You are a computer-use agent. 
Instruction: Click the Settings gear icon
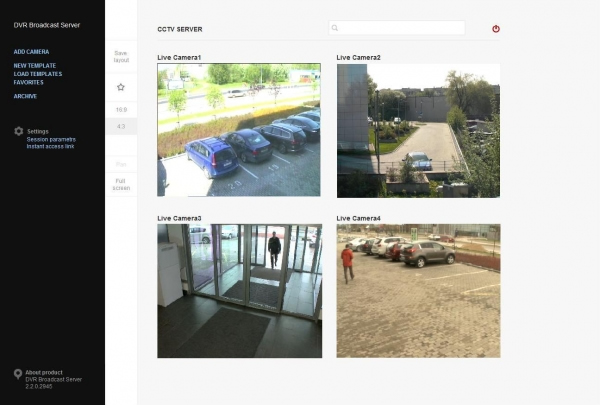[x=18, y=131]
